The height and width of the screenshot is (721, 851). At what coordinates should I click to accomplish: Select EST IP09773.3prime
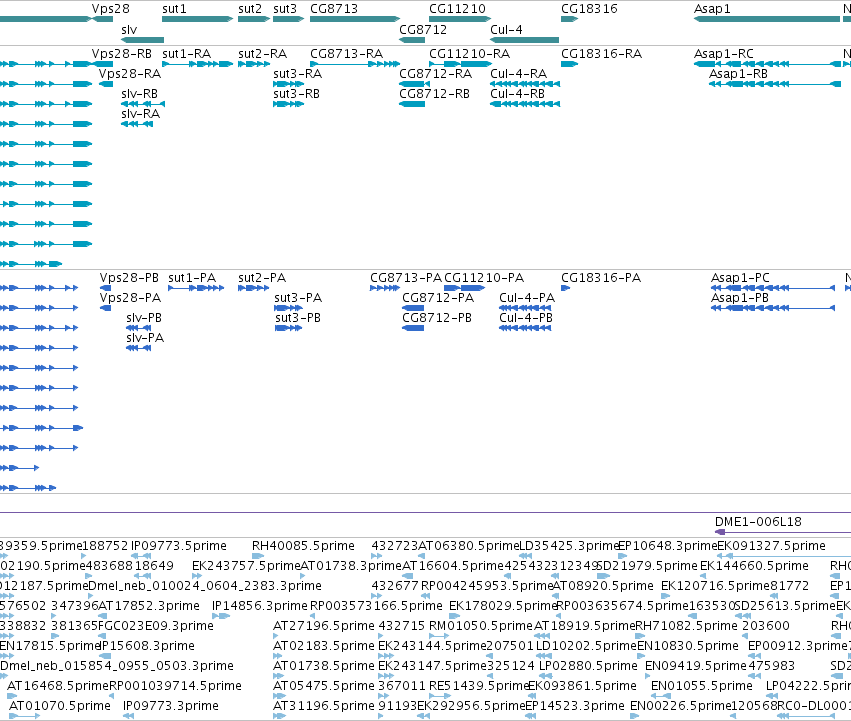pos(171,706)
